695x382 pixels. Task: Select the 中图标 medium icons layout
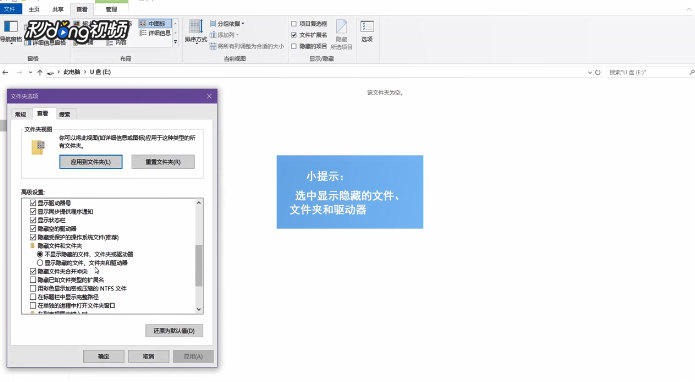pos(155,23)
